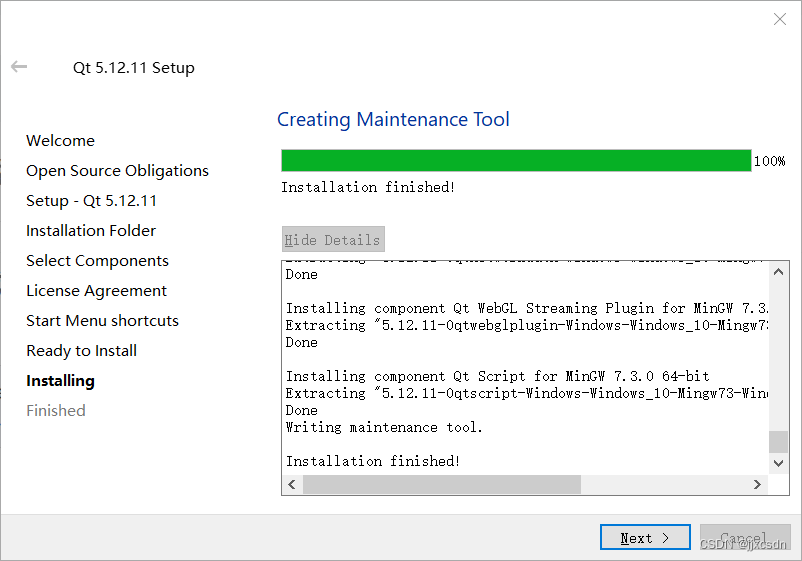Image resolution: width=802 pixels, height=561 pixels.
Task: Click the horizontal scrollbar thumb
Action: point(442,484)
